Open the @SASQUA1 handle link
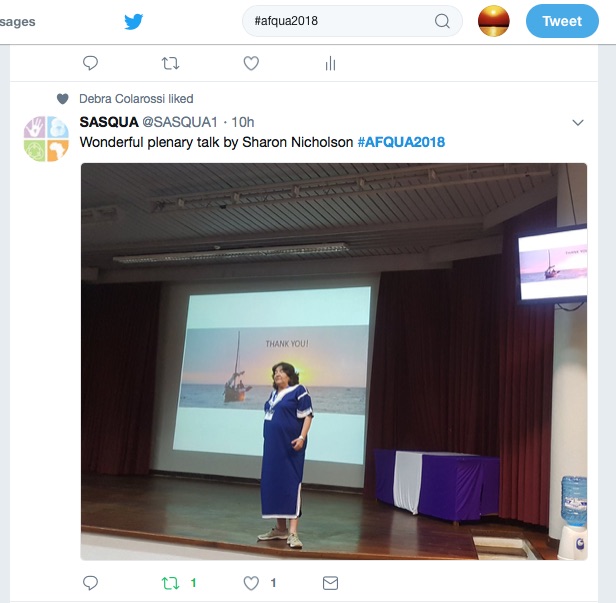Viewport: 616px width, 603px height. pos(180,122)
